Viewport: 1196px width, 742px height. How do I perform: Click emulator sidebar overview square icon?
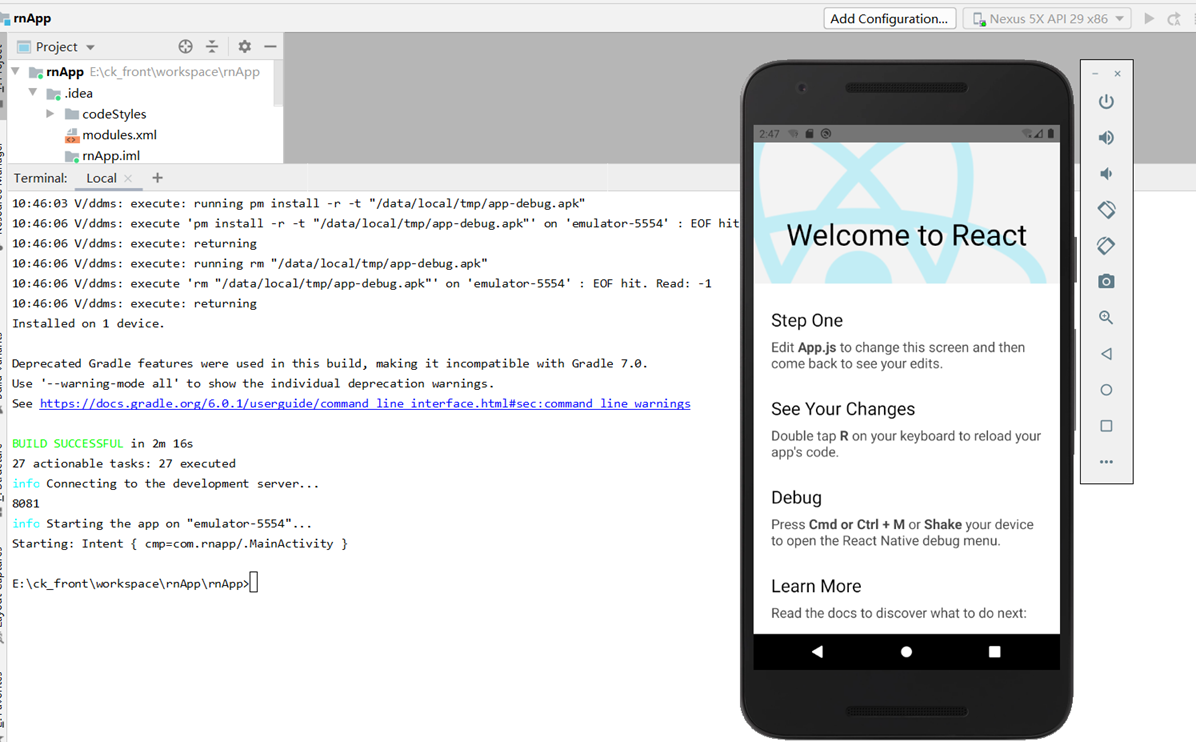pos(1106,426)
